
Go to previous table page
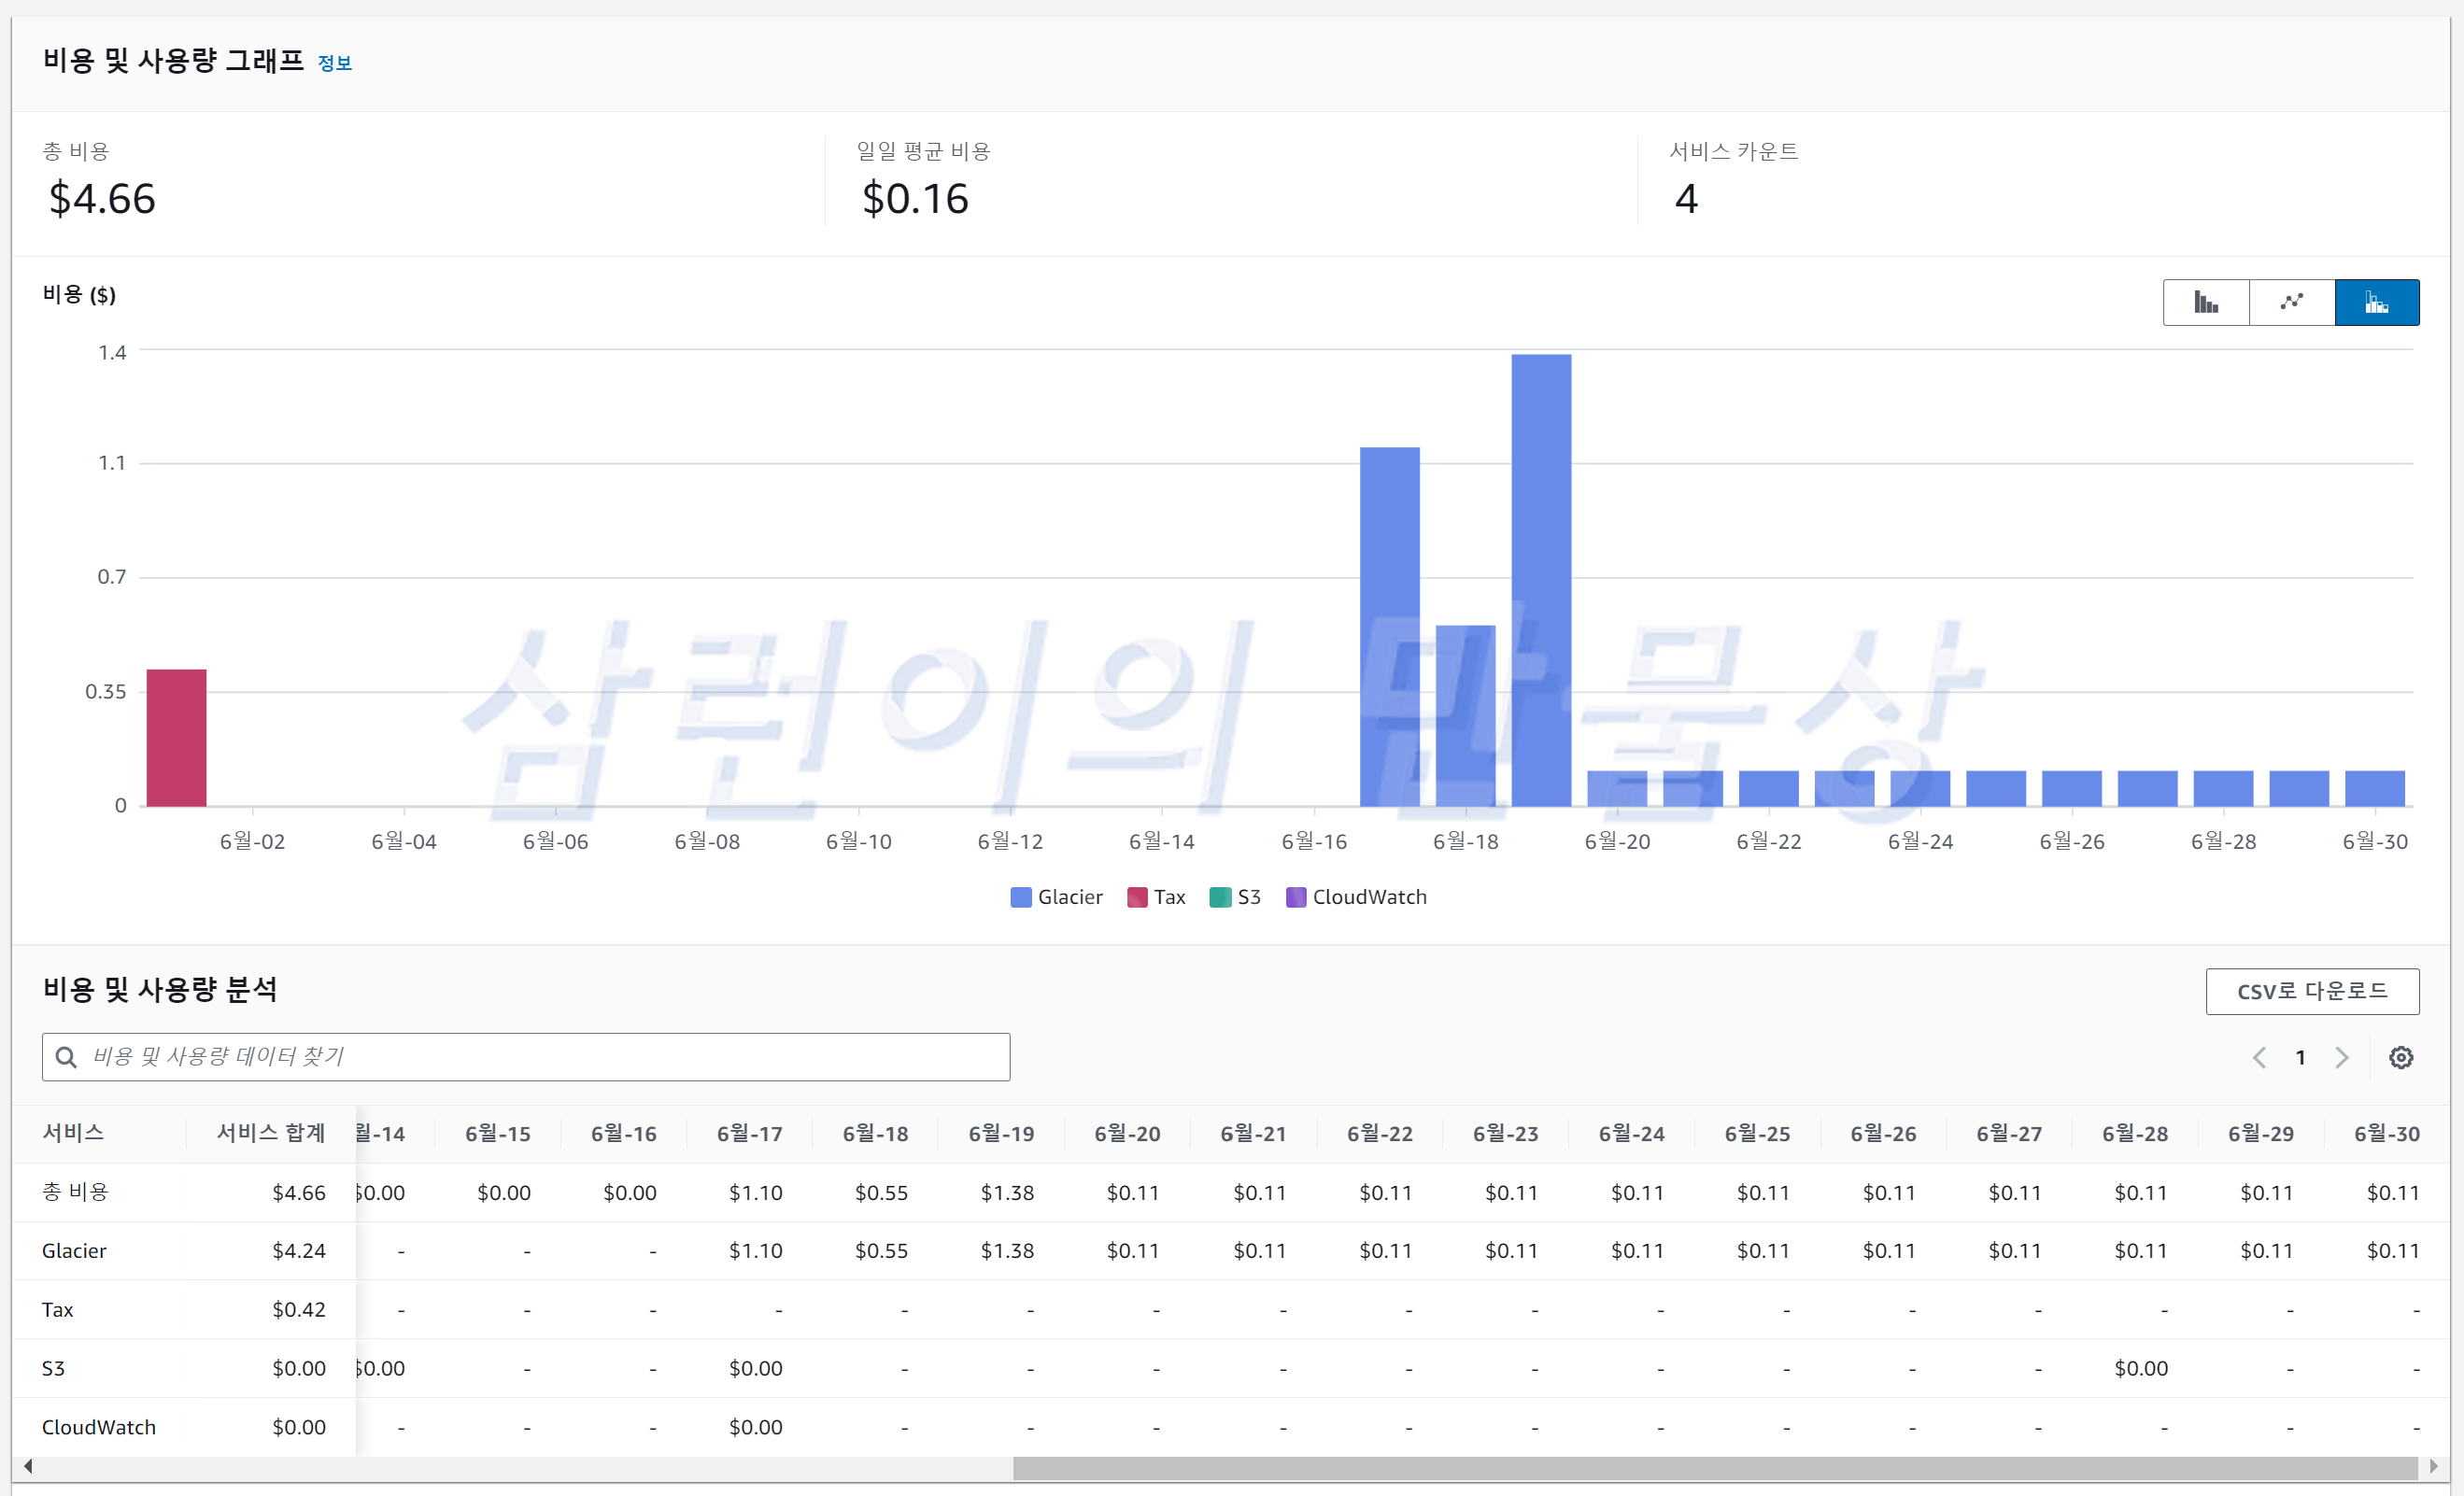(2259, 1057)
